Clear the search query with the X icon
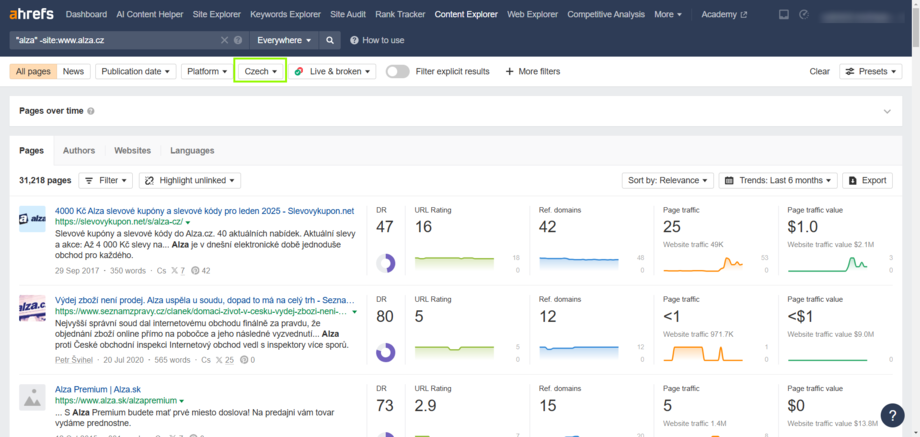The height and width of the screenshot is (437, 920). (x=225, y=40)
